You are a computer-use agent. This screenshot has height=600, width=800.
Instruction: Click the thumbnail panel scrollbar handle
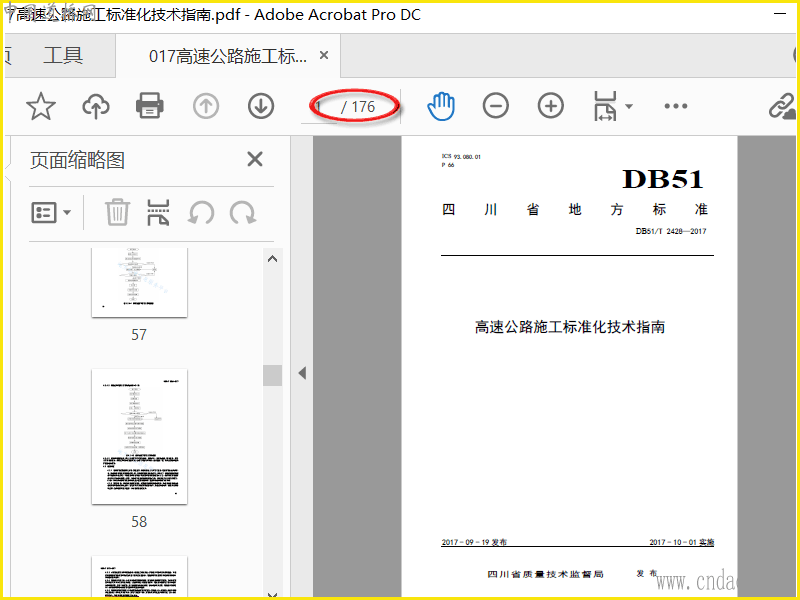point(272,376)
